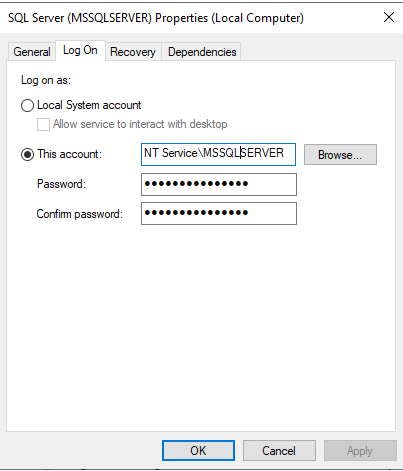Confirm changes with the OK button
The image size is (403, 471).
tap(198, 451)
